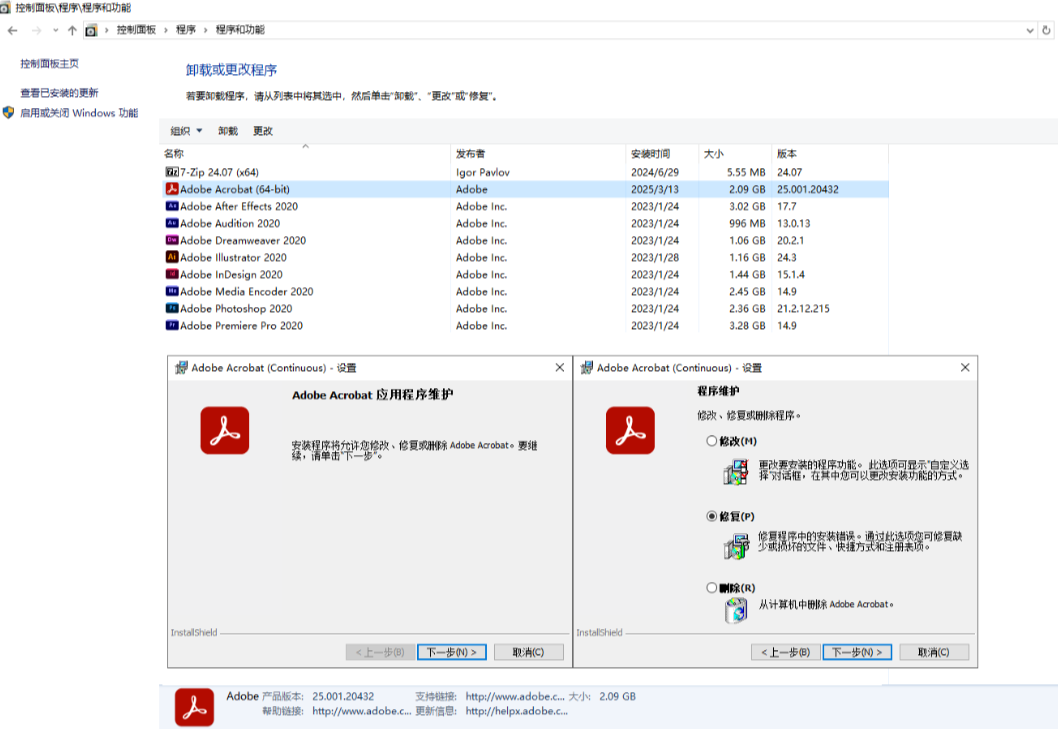The image size is (1058, 729).
Task: Click the 卸载 toolbar command
Action: tap(226, 130)
